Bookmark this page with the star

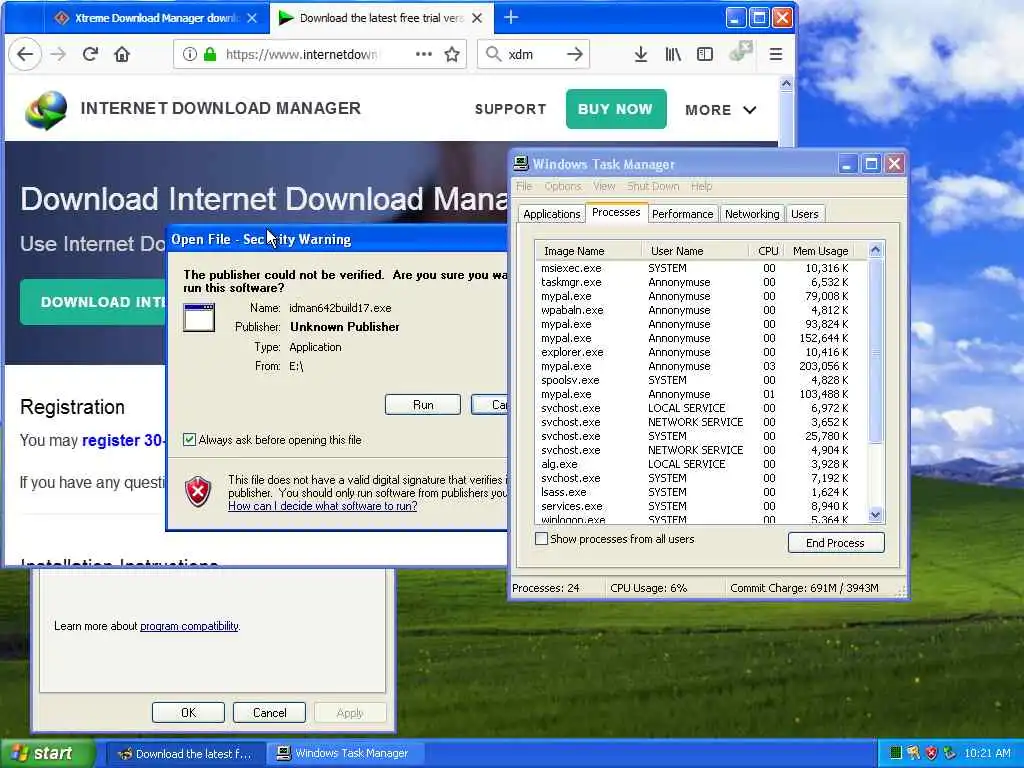tap(452, 54)
